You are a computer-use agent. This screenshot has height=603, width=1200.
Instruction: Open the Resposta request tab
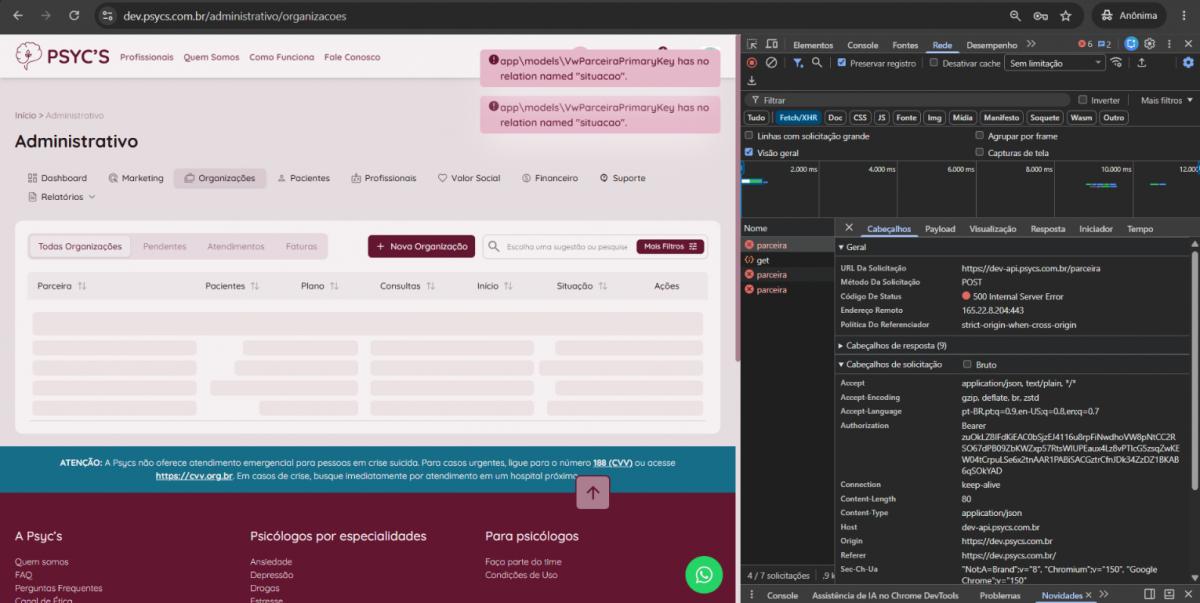[1048, 229]
